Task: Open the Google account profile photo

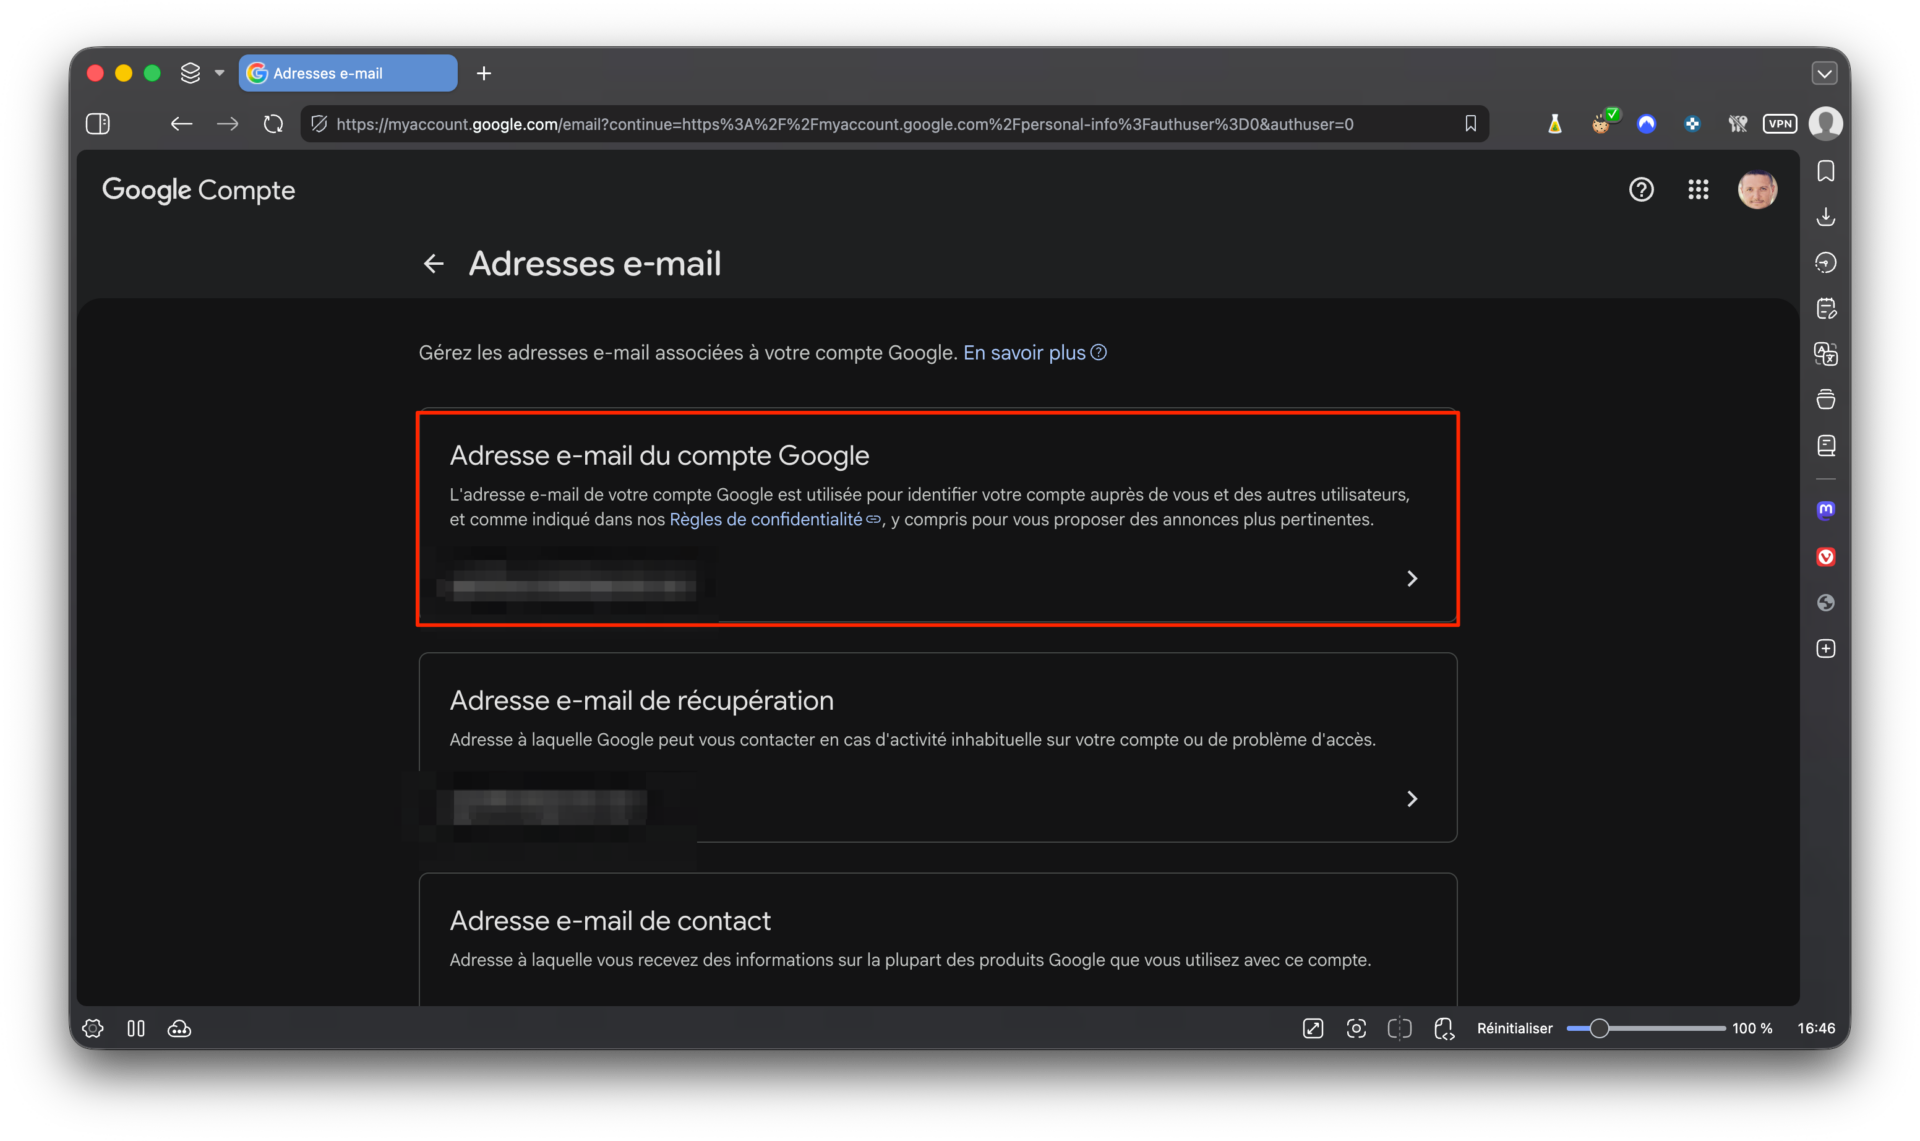Action: coord(1757,189)
